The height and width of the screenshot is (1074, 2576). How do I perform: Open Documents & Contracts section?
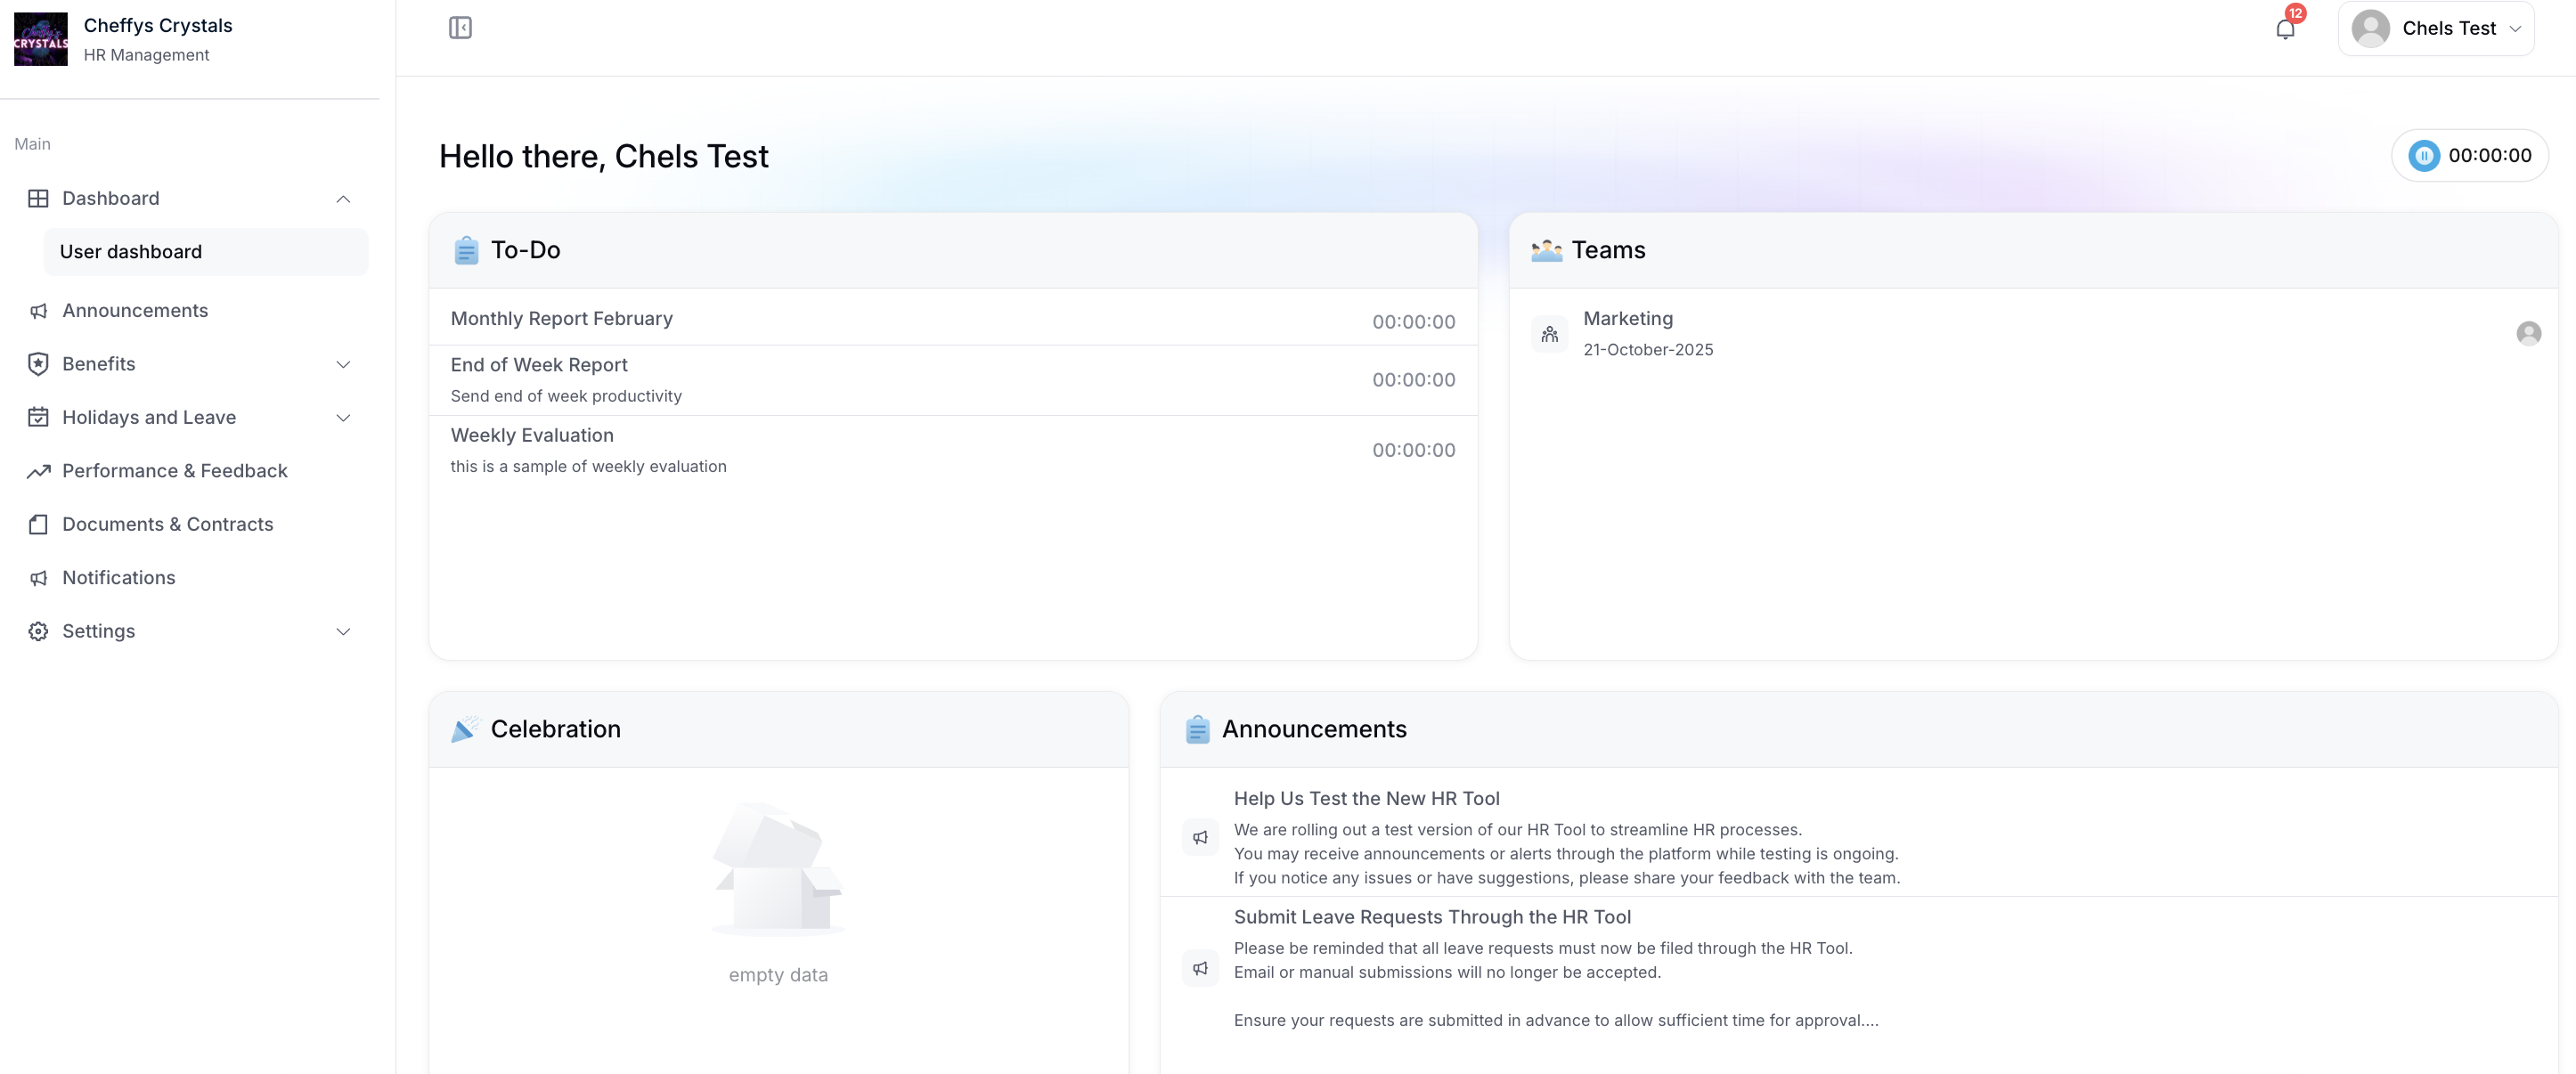(x=167, y=524)
